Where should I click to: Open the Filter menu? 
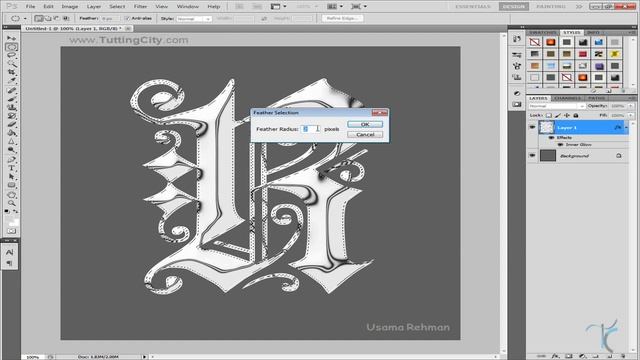[140, 7]
